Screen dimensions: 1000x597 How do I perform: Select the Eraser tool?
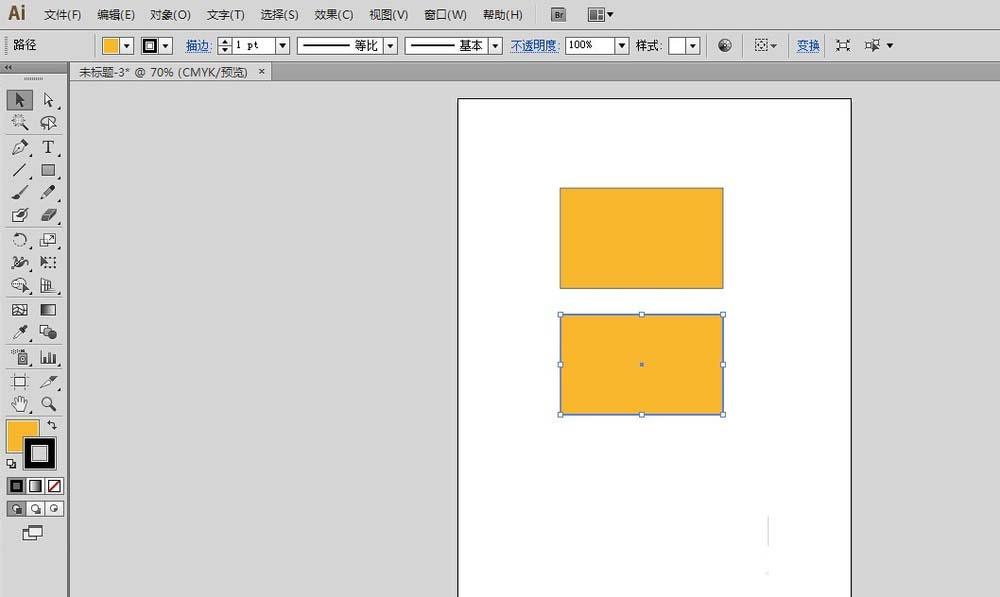coord(48,216)
